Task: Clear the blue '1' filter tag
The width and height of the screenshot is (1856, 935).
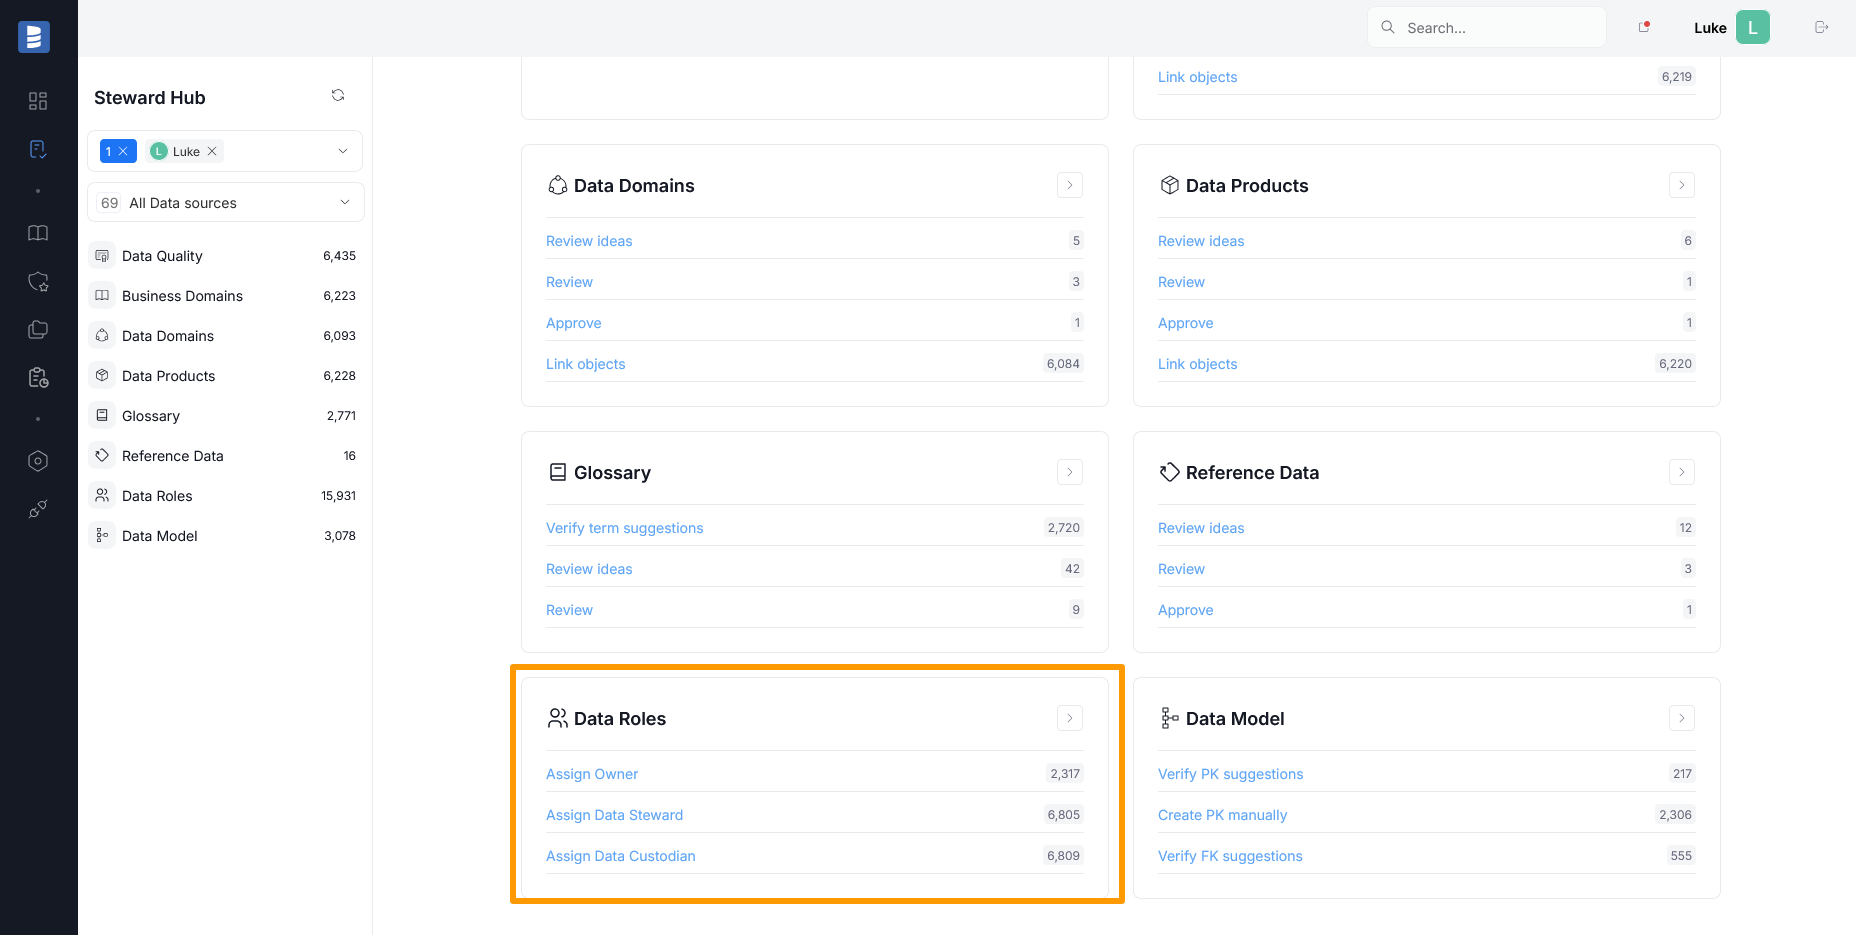Action: pos(123,152)
